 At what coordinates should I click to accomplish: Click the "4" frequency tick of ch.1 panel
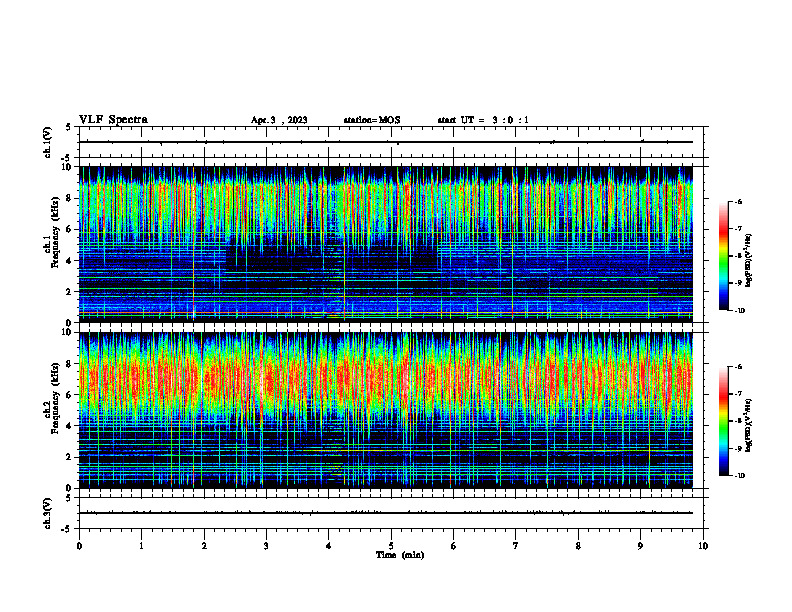tap(69, 261)
